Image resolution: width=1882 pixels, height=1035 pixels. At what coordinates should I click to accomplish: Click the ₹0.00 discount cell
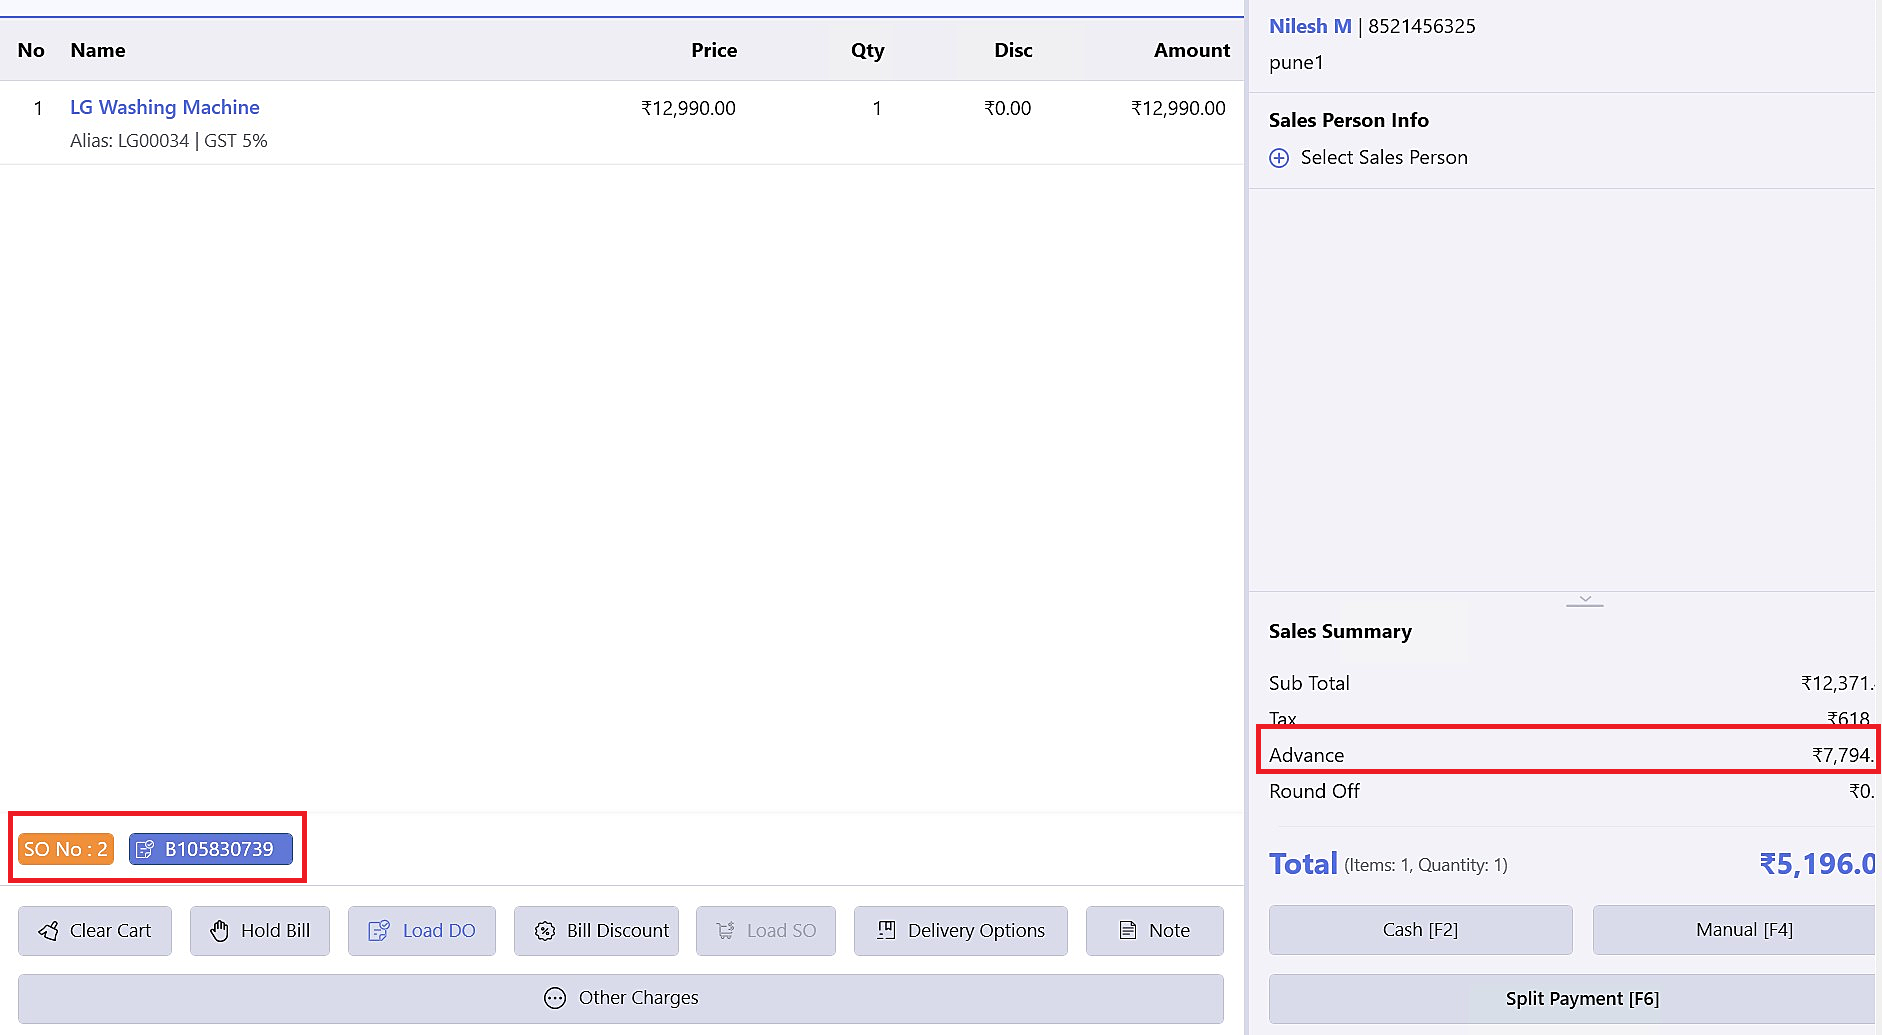click(x=1007, y=108)
